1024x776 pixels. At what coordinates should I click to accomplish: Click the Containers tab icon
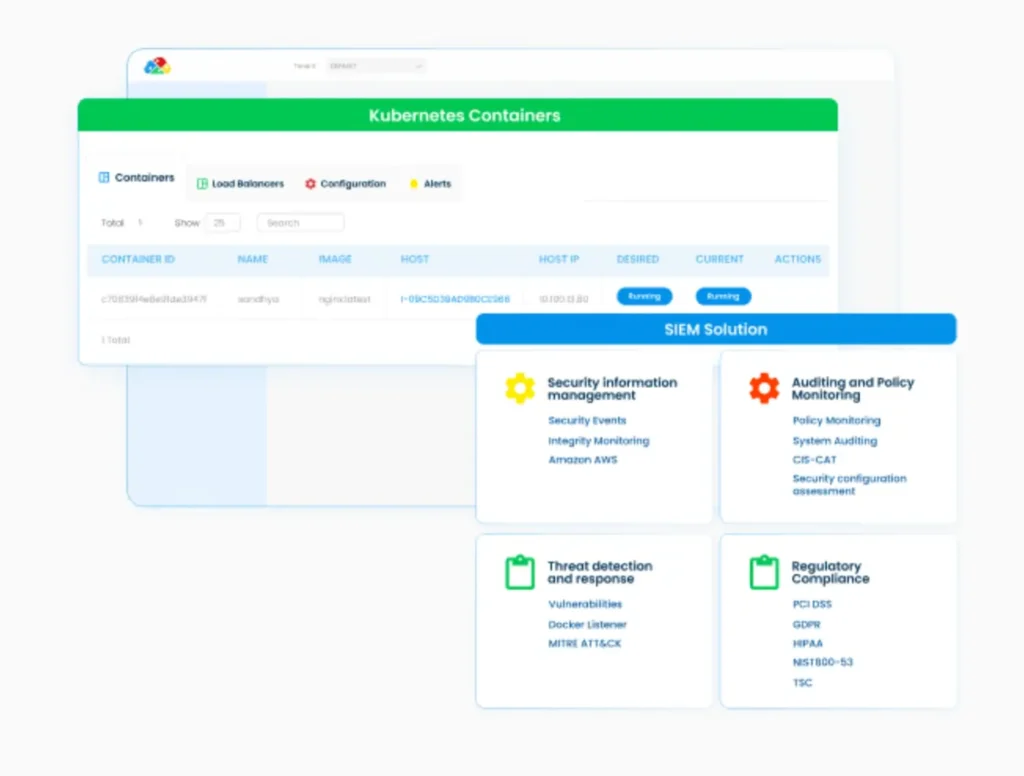[x=104, y=178]
